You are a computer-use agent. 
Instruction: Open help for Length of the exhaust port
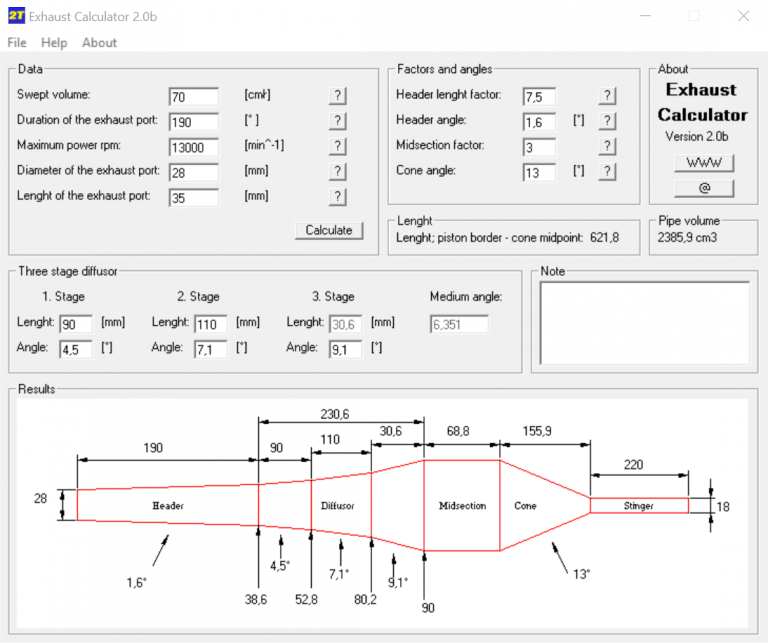(338, 196)
